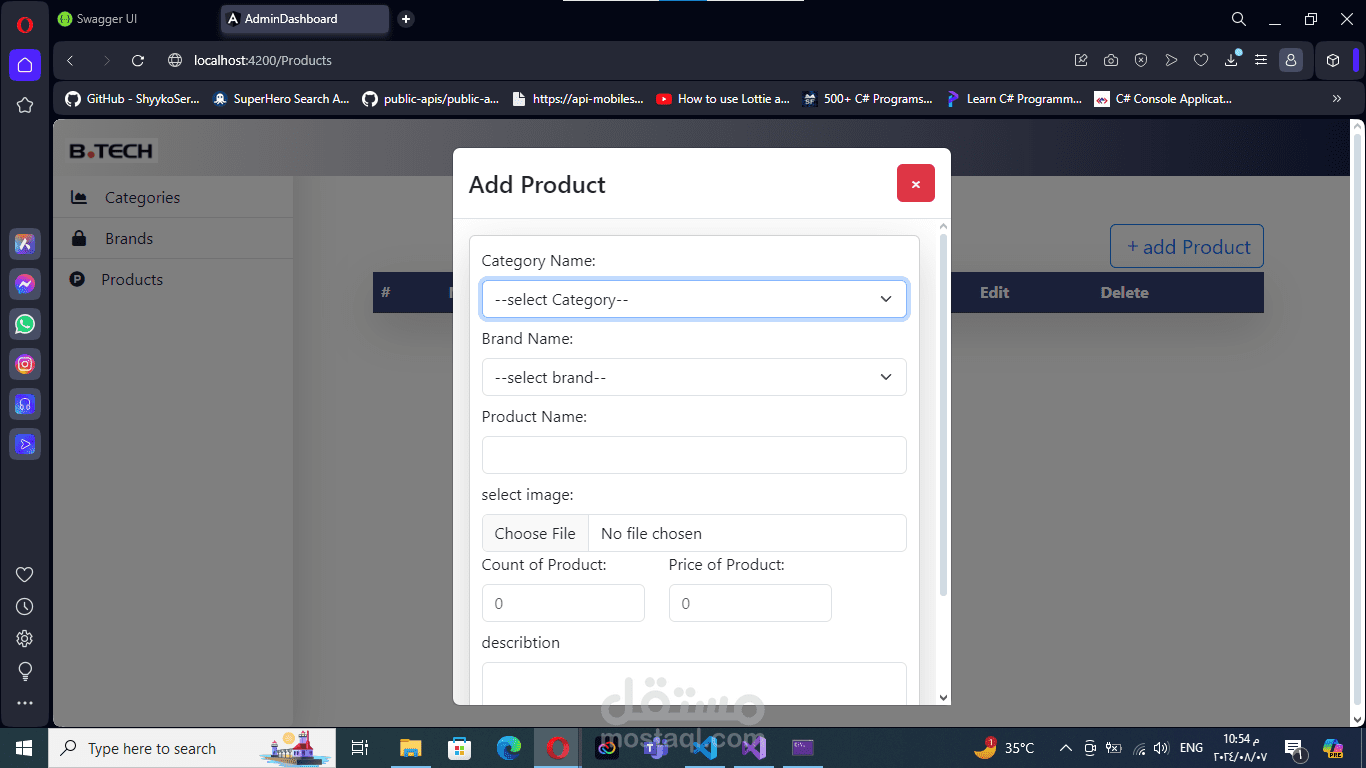The height and width of the screenshot is (768, 1366).
Task: Open Instagram in Opera sidebar
Action: click(x=25, y=364)
